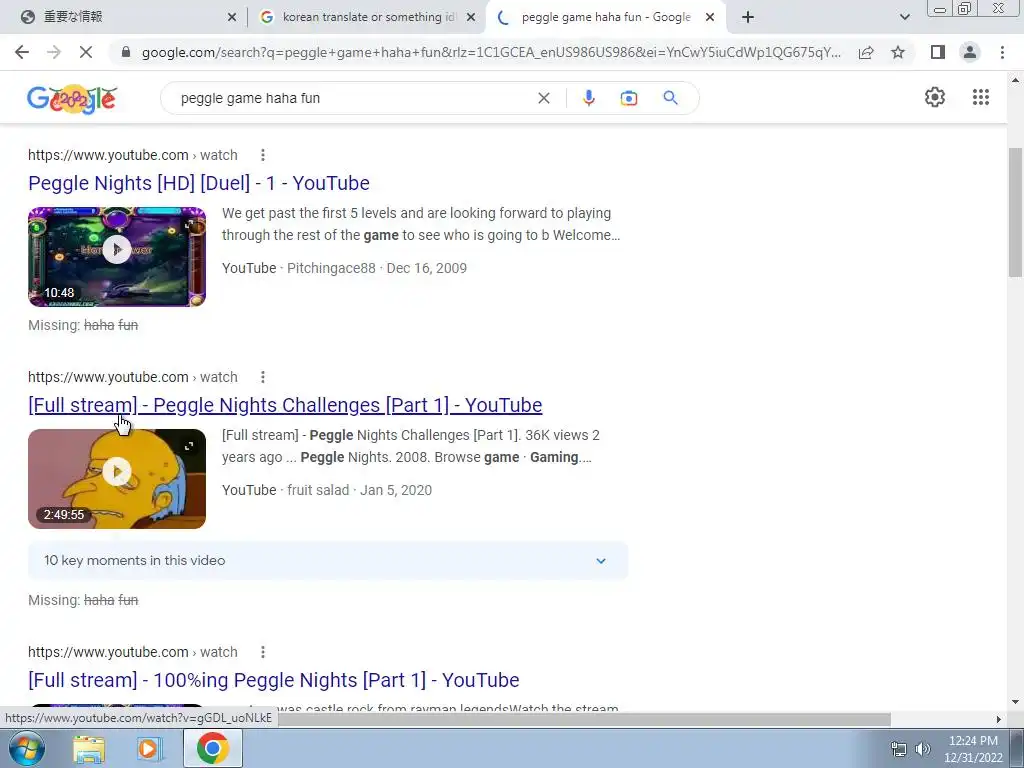Open Chrome profile avatar
Viewport: 1024px width, 768px height.
coord(970,52)
